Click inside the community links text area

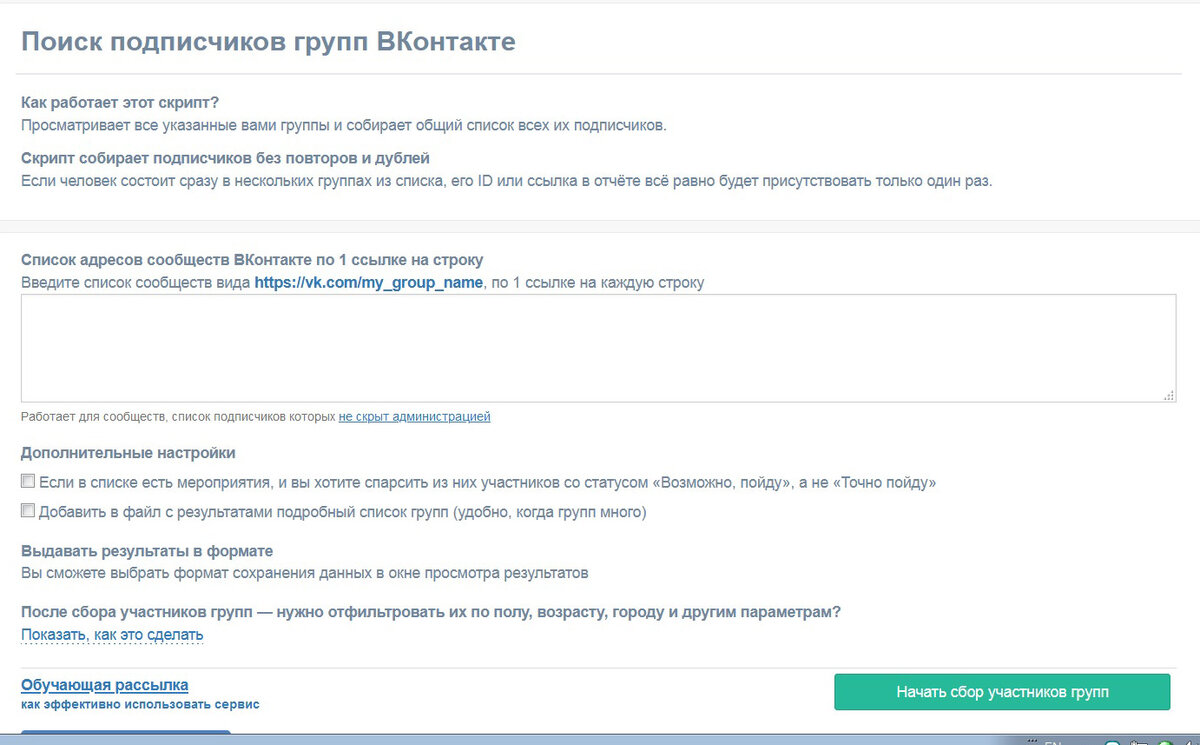[x=598, y=348]
